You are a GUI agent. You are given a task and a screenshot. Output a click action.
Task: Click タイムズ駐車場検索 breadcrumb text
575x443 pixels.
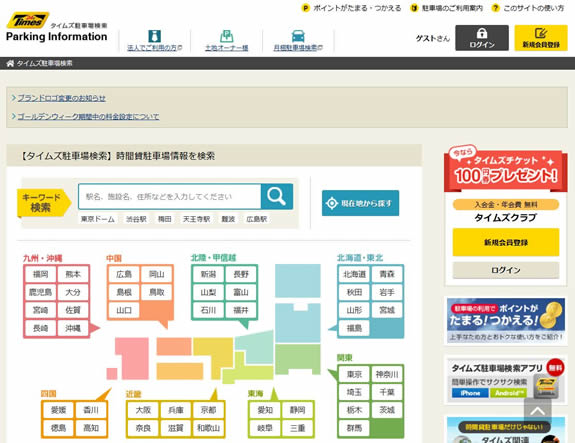(x=44, y=63)
